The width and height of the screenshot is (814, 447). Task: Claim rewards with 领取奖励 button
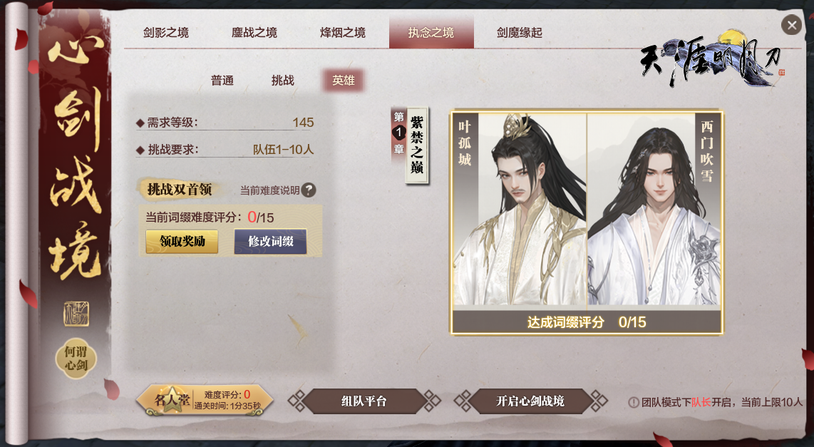[x=182, y=241]
